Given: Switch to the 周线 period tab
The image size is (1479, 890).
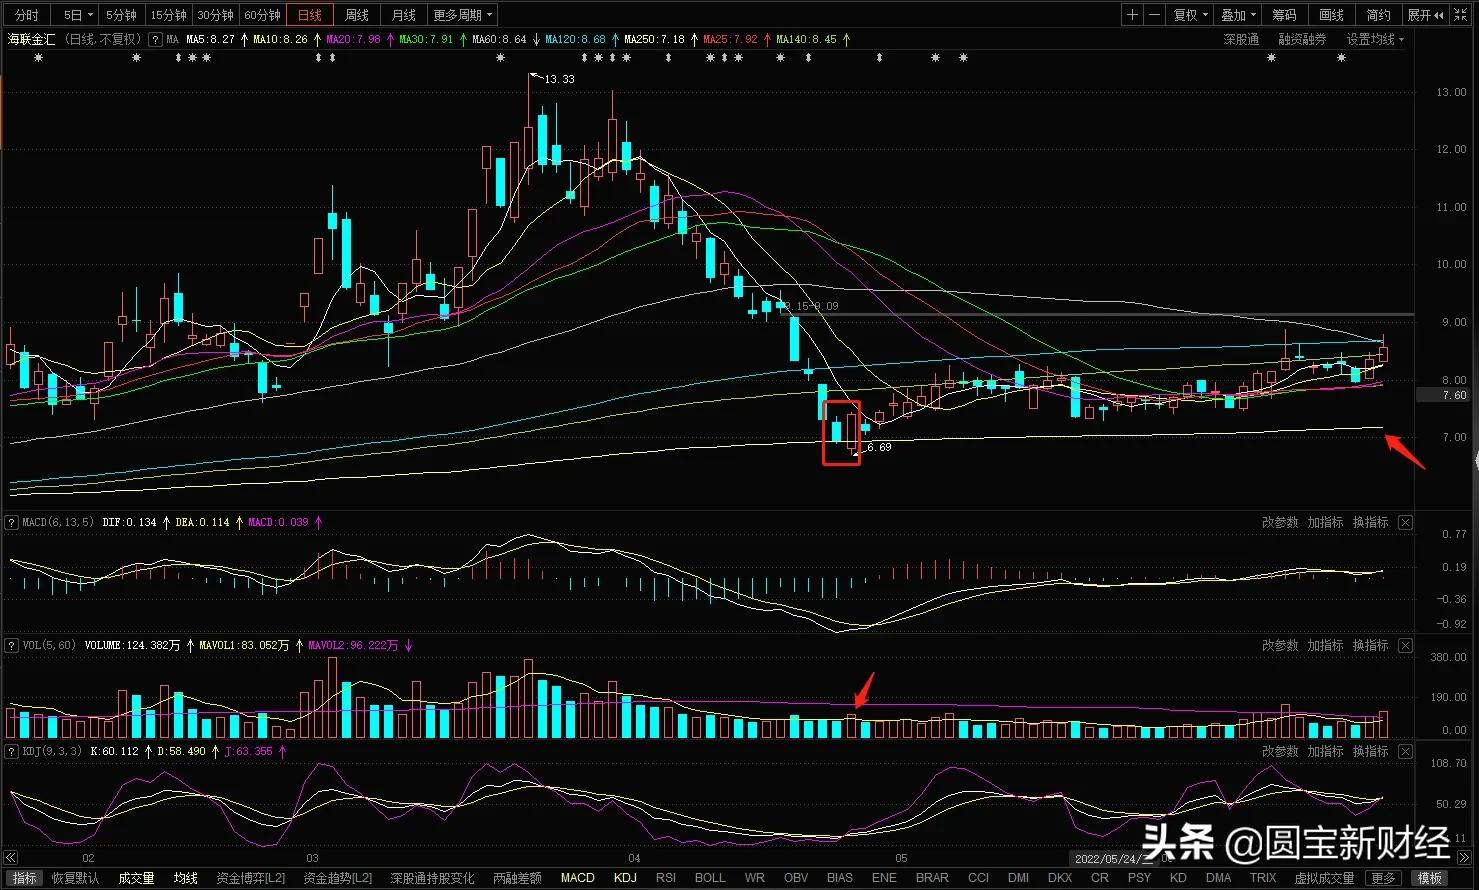Looking at the screenshot, I should point(357,15).
